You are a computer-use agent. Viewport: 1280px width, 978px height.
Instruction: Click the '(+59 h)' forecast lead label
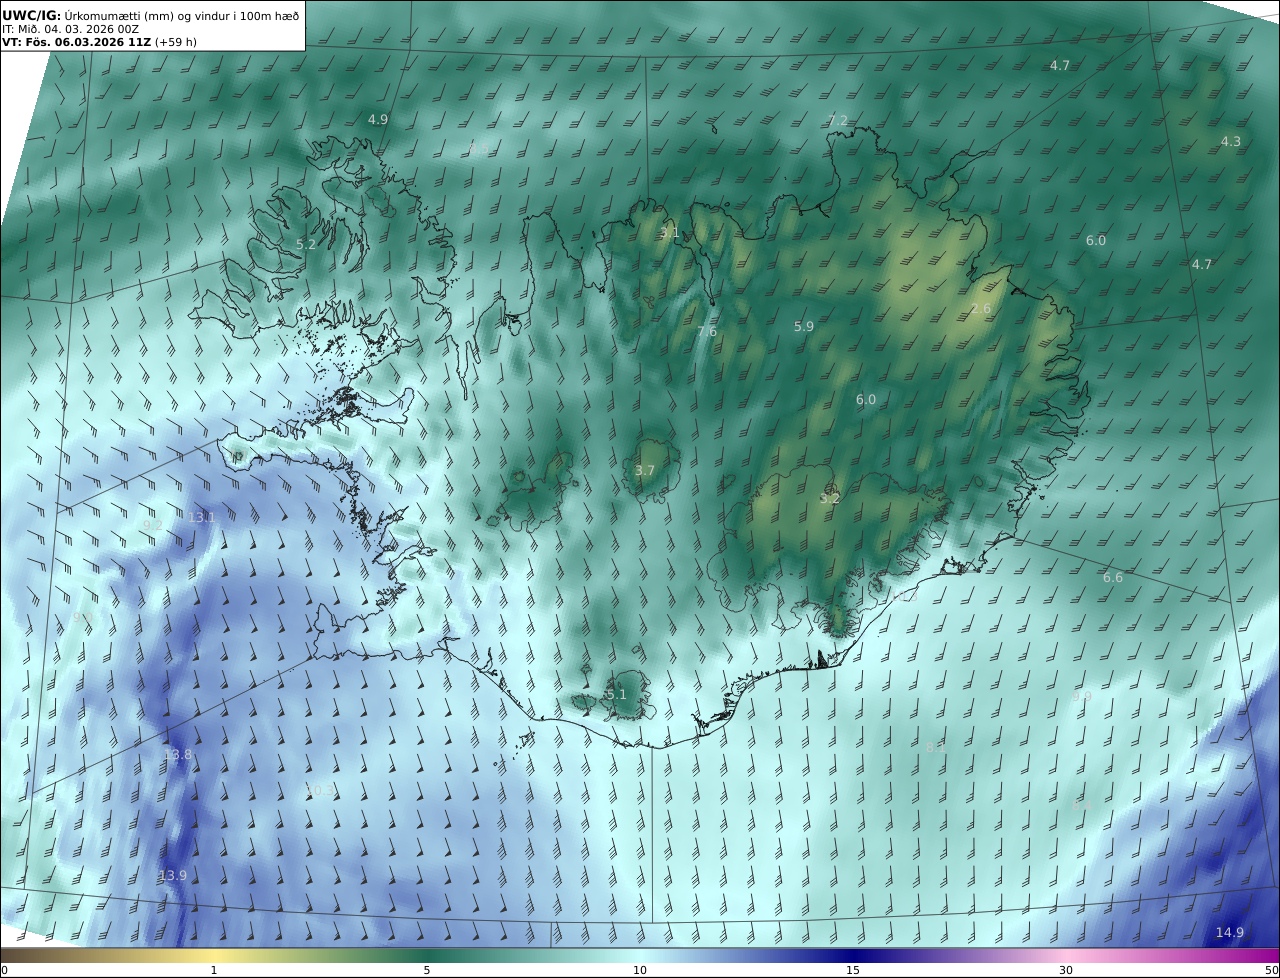point(175,43)
